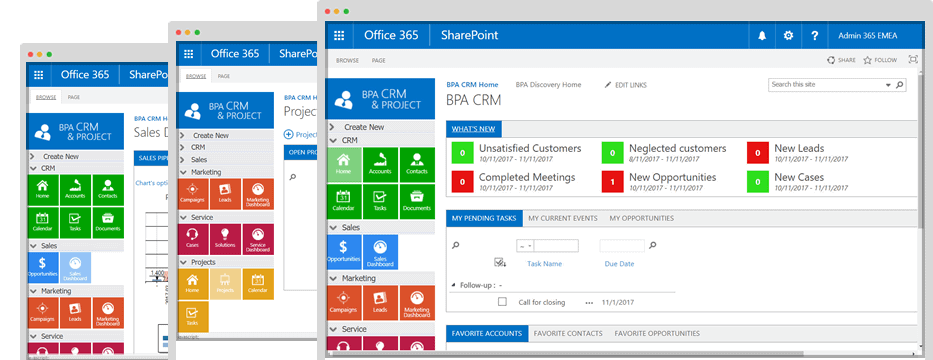Open Contacts tile in the front window

click(417, 165)
